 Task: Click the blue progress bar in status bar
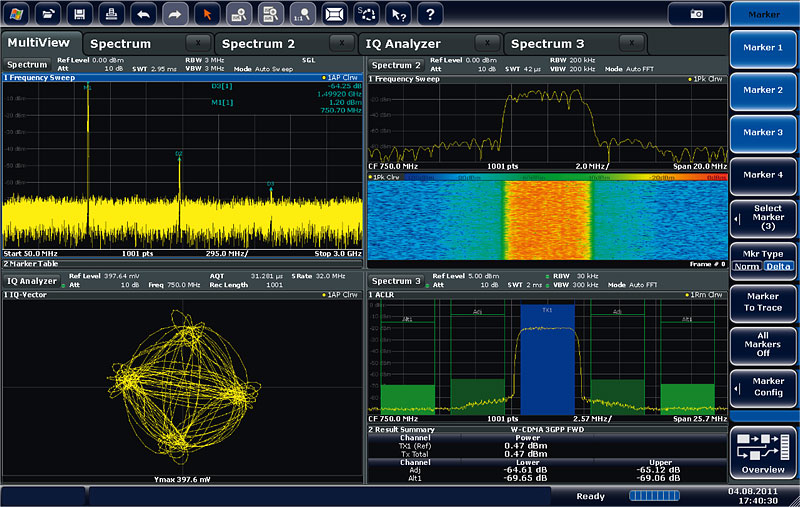click(x=654, y=495)
